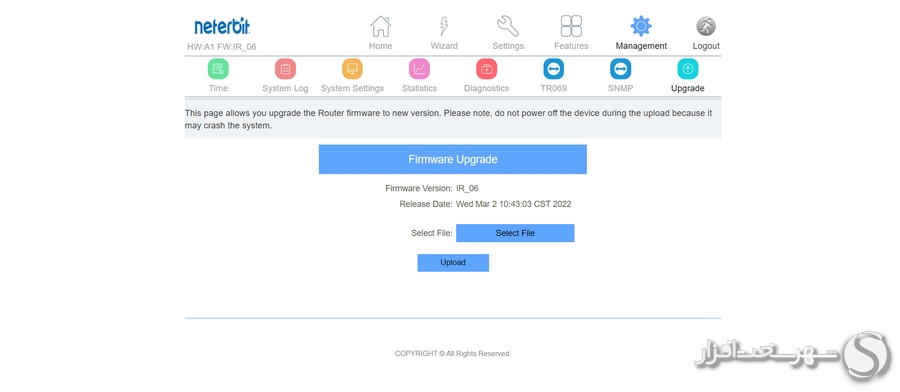Select the SNMP submenu label

[620, 88]
